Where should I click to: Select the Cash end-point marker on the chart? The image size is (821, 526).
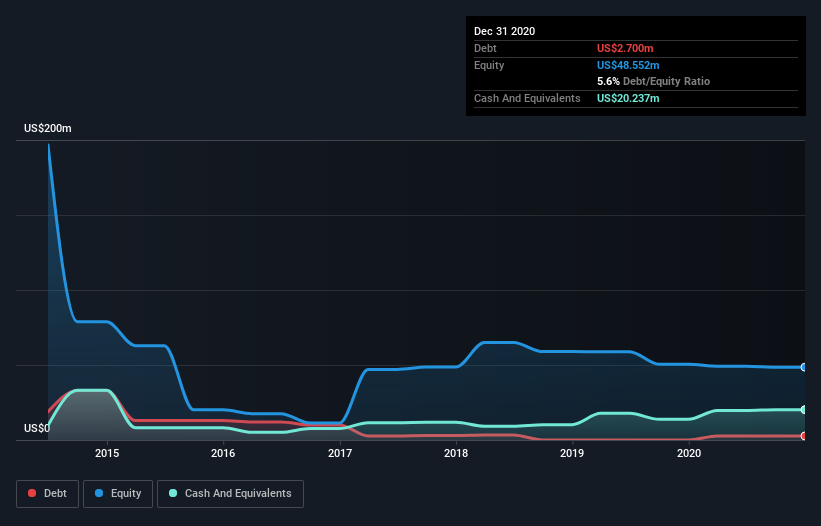click(804, 410)
